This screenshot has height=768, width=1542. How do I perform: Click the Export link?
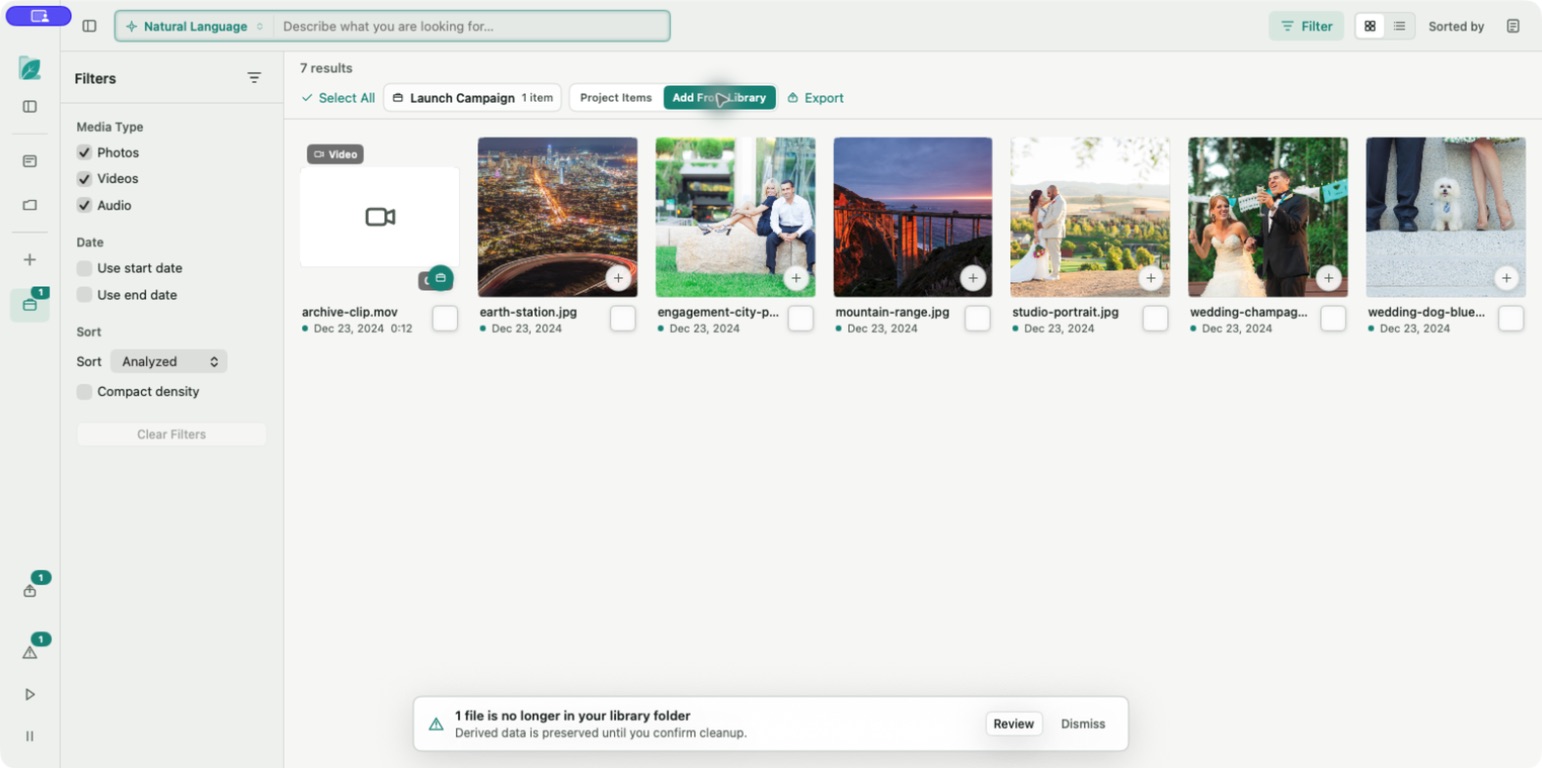click(x=816, y=98)
